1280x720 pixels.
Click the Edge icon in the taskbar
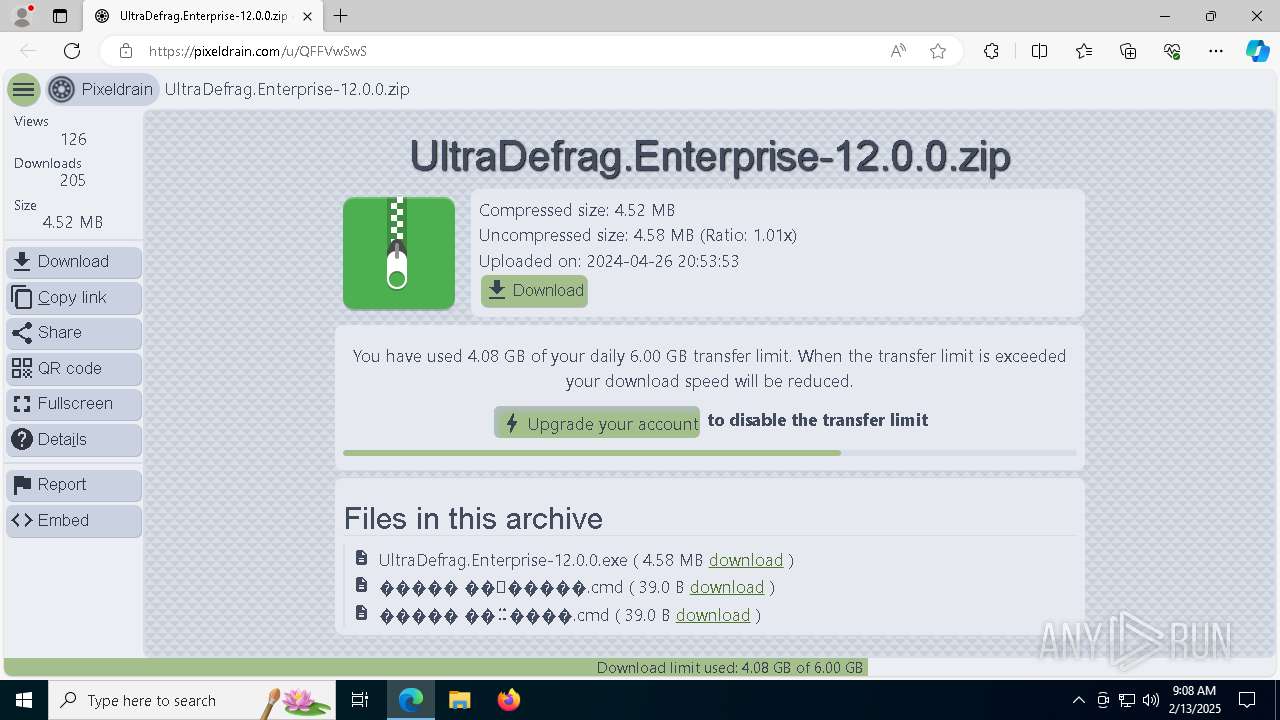[x=411, y=700]
